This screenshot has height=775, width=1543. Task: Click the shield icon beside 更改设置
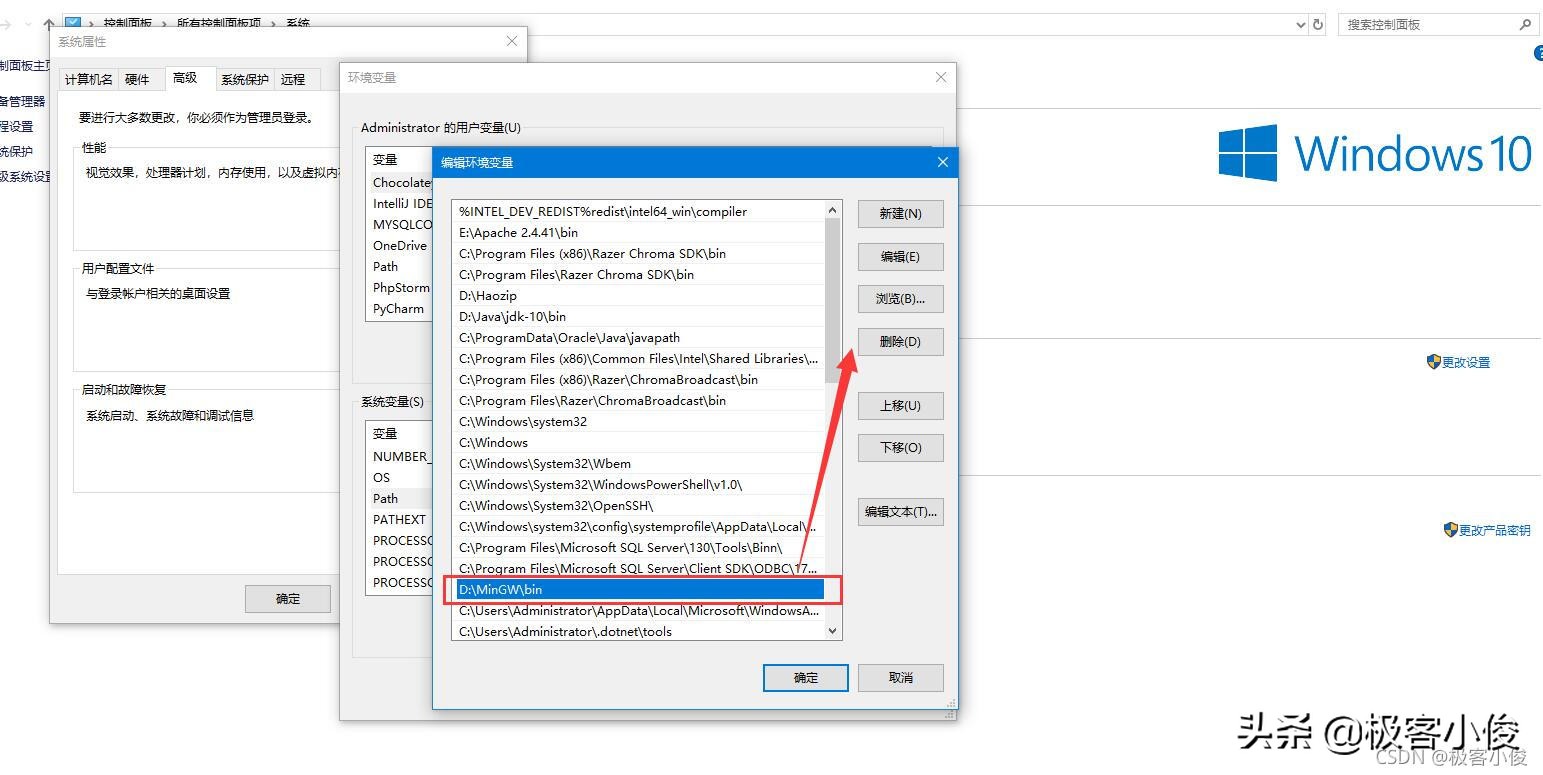coord(1433,362)
